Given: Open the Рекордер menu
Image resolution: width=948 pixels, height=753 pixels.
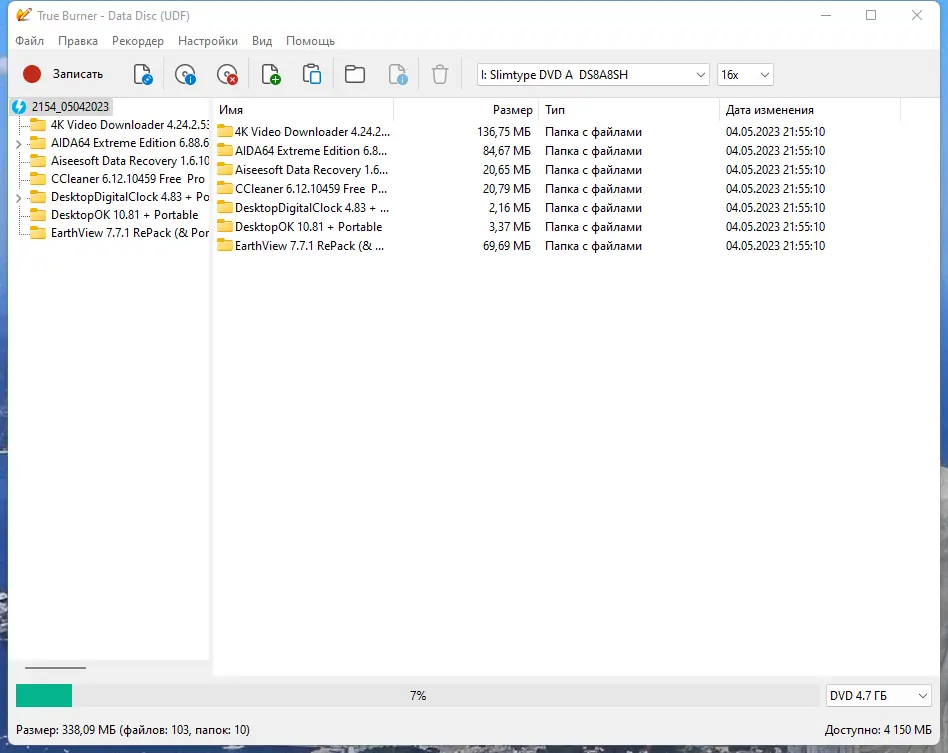Looking at the screenshot, I should coord(138,41).
